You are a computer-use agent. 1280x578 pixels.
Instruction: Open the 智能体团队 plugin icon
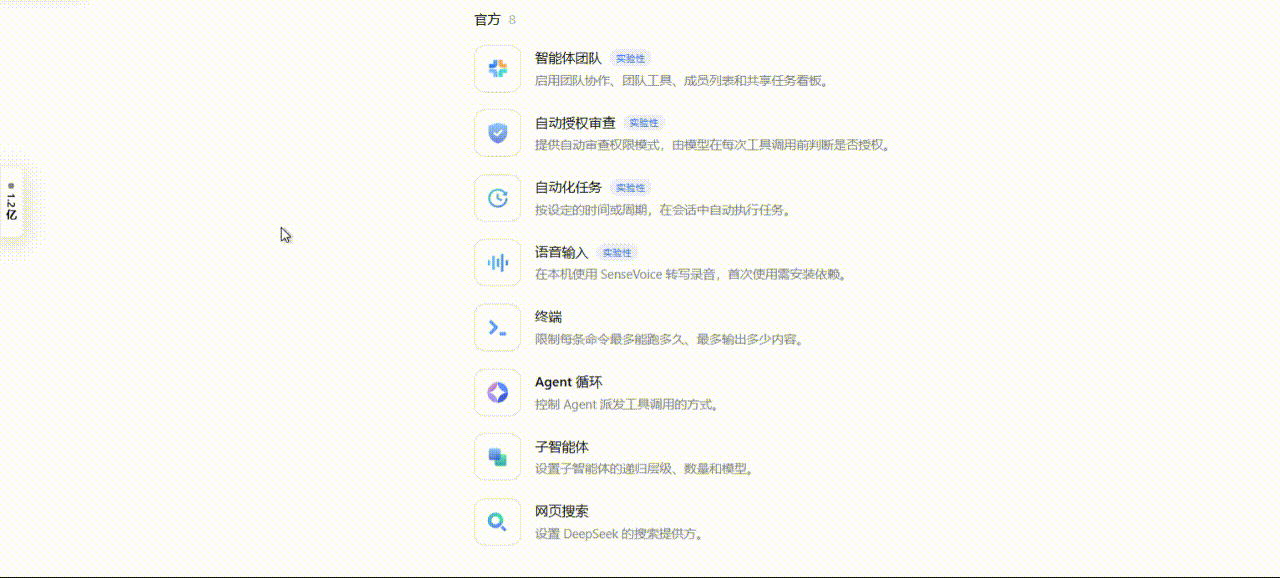click(x=497, y=68)
